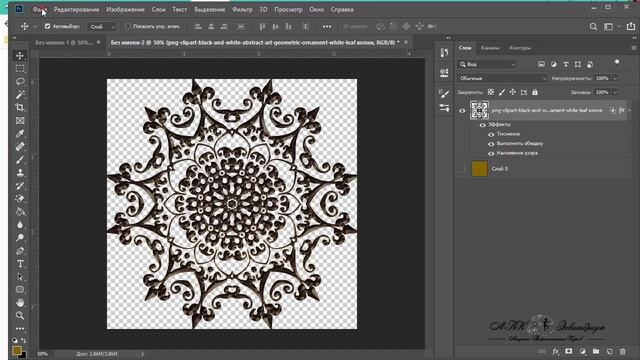Click the search magnifier in the options bar

click(x=593, y=27)
